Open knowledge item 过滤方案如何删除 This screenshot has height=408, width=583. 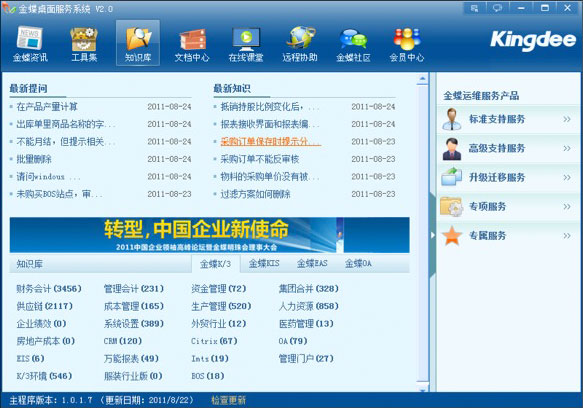[x=255, y=194]
